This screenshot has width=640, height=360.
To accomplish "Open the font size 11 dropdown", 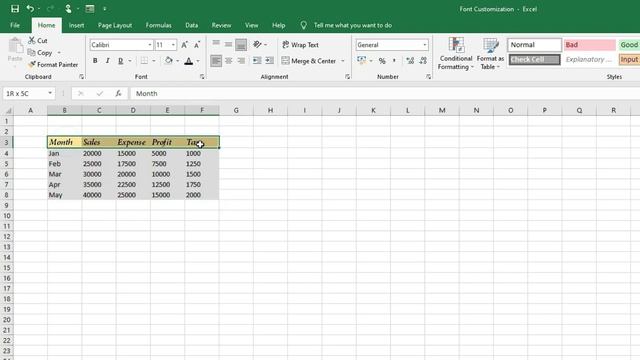I will 173,45.
